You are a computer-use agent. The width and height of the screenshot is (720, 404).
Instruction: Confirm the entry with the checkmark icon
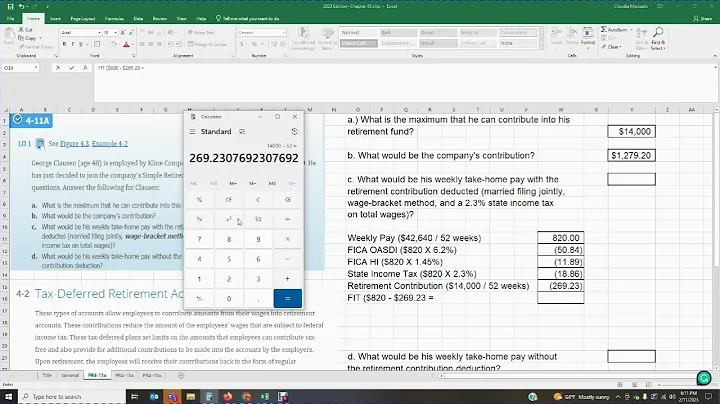pos(72,67)
